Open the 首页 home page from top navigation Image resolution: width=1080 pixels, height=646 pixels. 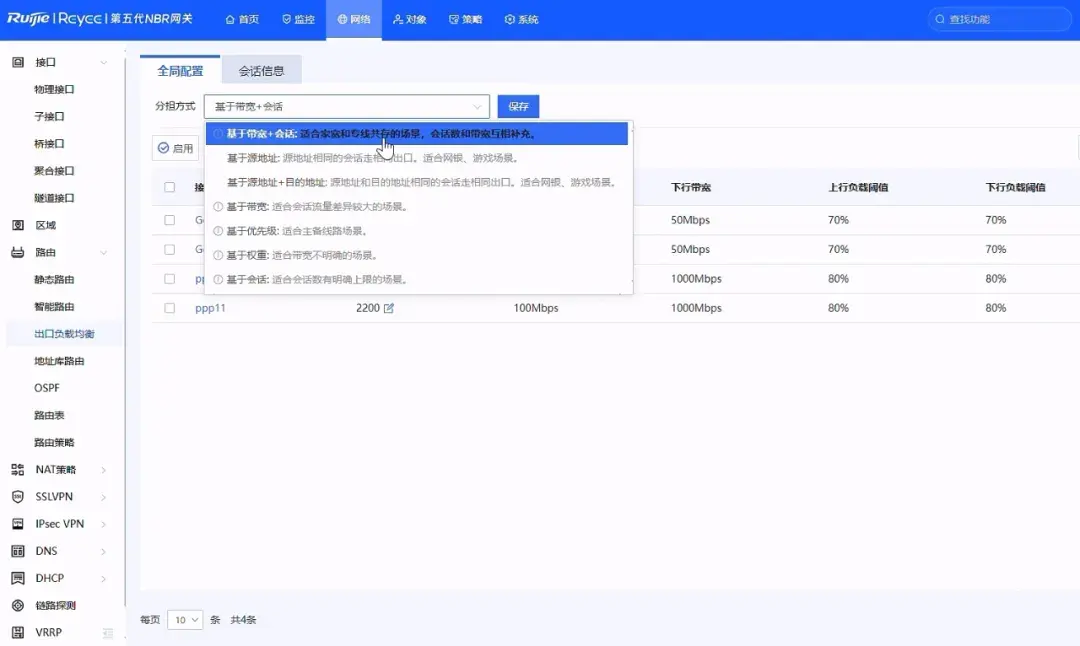[x=241, y=19]
